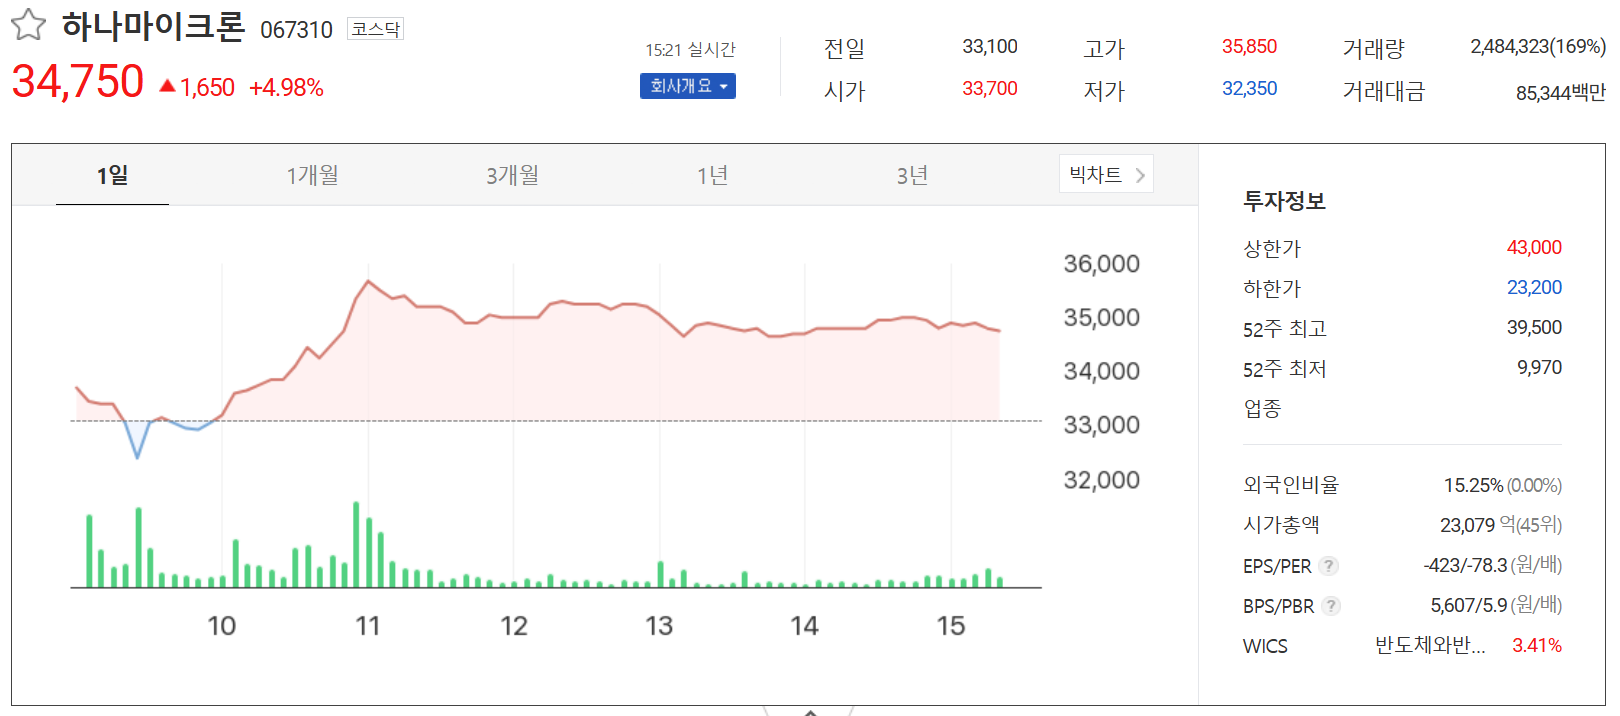This screenshot has width=1620, height=716.
Task: Click the 업종 label in 투자정보
Action: [1262, 408]
